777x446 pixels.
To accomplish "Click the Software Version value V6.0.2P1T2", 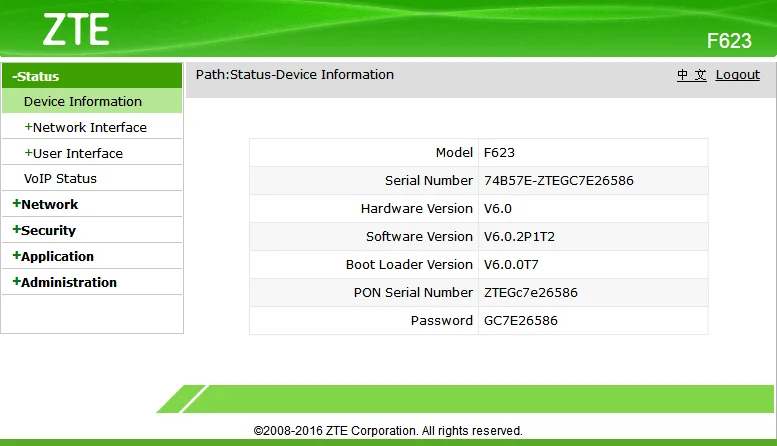I will (519, 236).
